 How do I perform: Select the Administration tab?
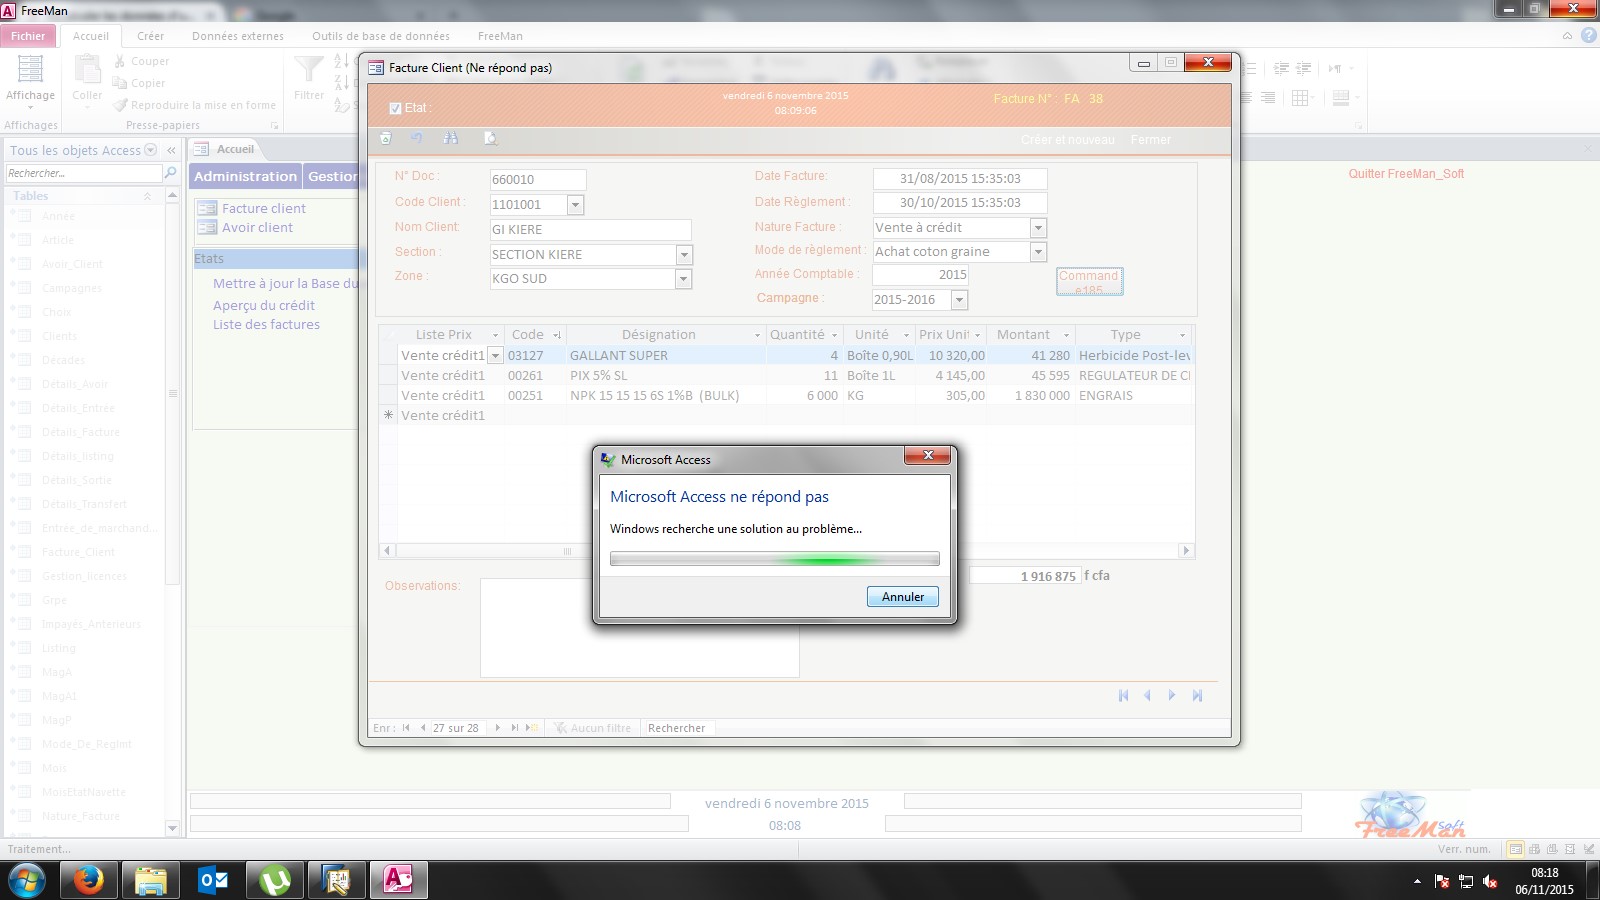point(246,176)
